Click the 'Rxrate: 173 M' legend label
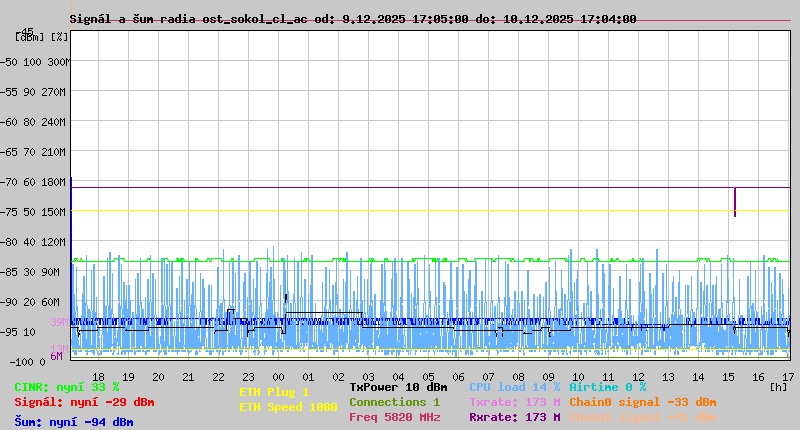Screen dimensions: 800x430 click(515, 417)
